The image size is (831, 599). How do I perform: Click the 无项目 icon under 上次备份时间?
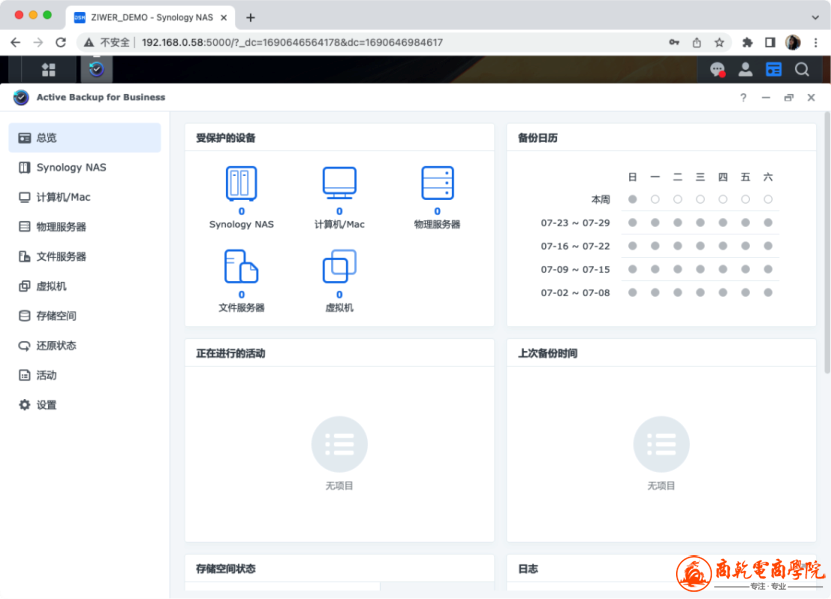[x=661, y=444]
